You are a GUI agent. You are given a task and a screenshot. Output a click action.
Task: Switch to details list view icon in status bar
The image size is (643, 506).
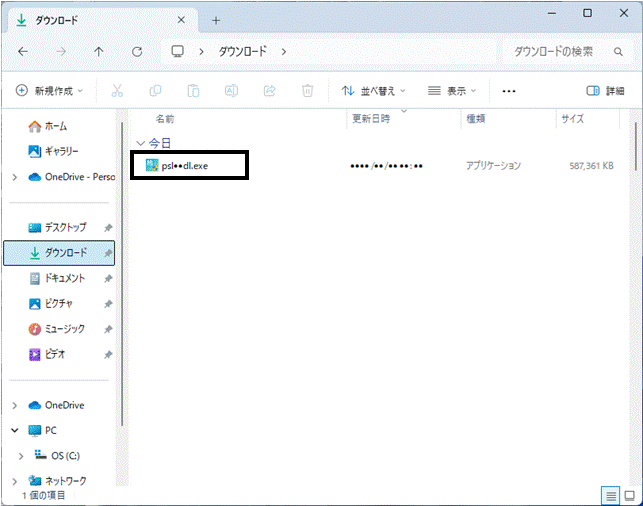click(611, 496)
